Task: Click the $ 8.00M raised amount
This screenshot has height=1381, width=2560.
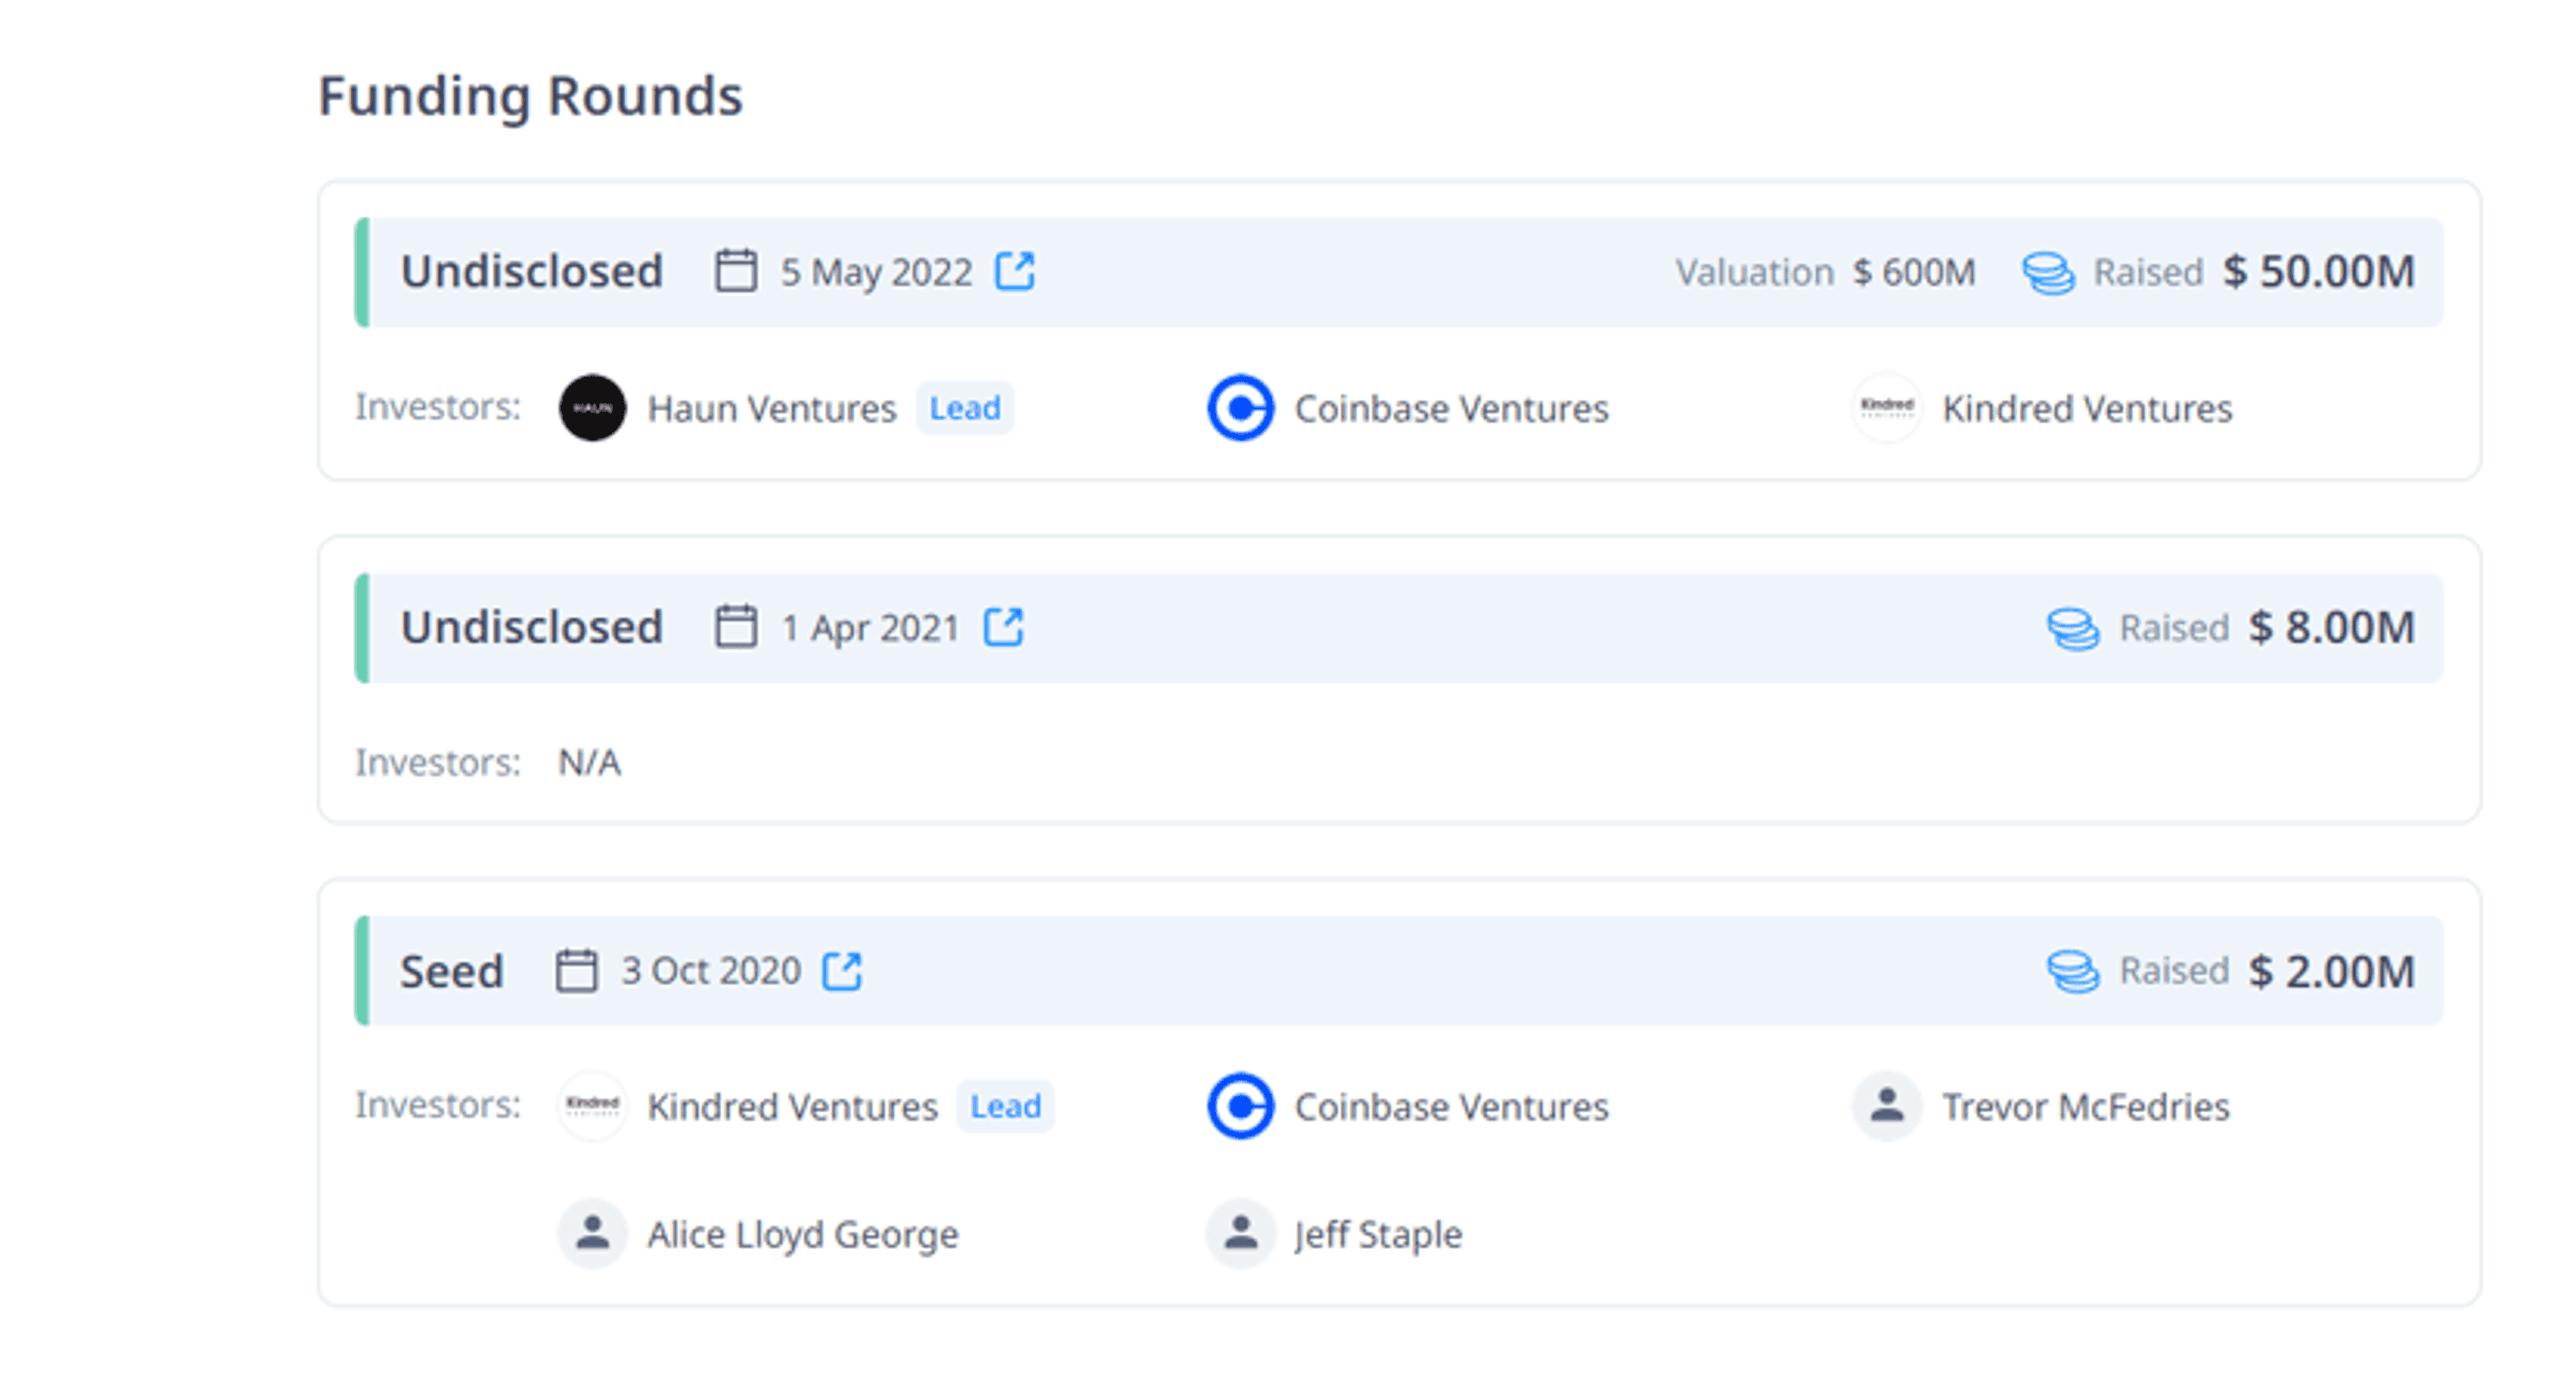Action: click(x=2330, y=626)
